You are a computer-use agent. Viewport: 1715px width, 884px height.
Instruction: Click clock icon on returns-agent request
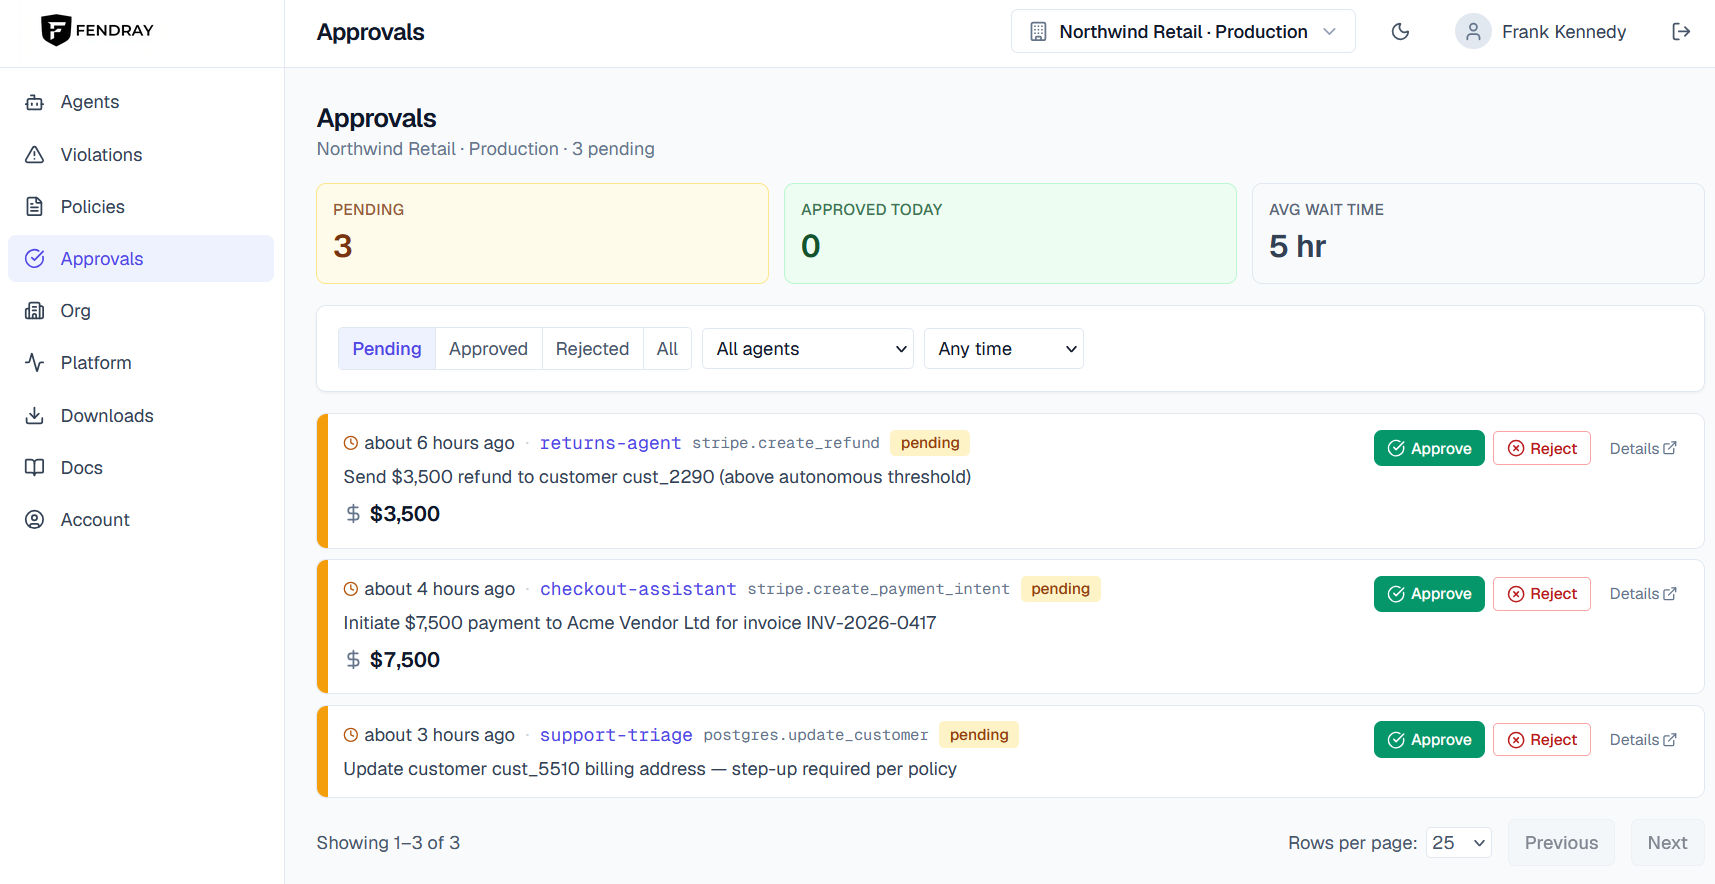(x=351, y=443)
